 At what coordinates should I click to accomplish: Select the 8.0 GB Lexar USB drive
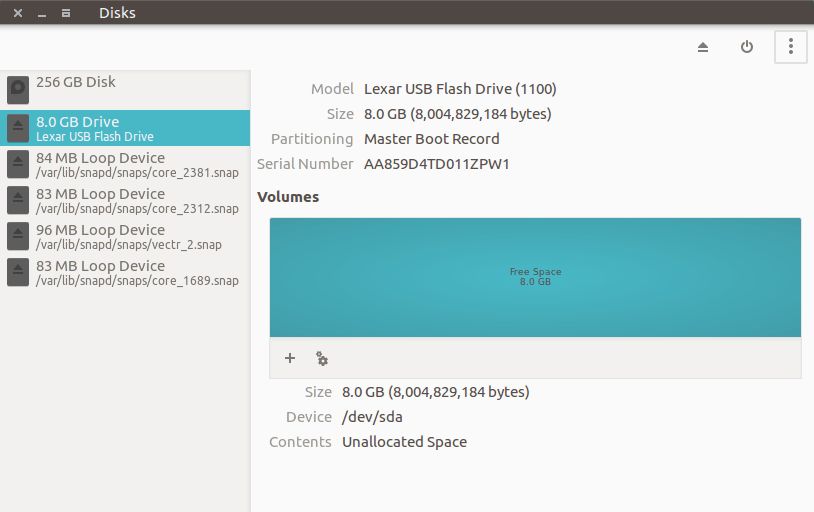[x=124, y=128]
